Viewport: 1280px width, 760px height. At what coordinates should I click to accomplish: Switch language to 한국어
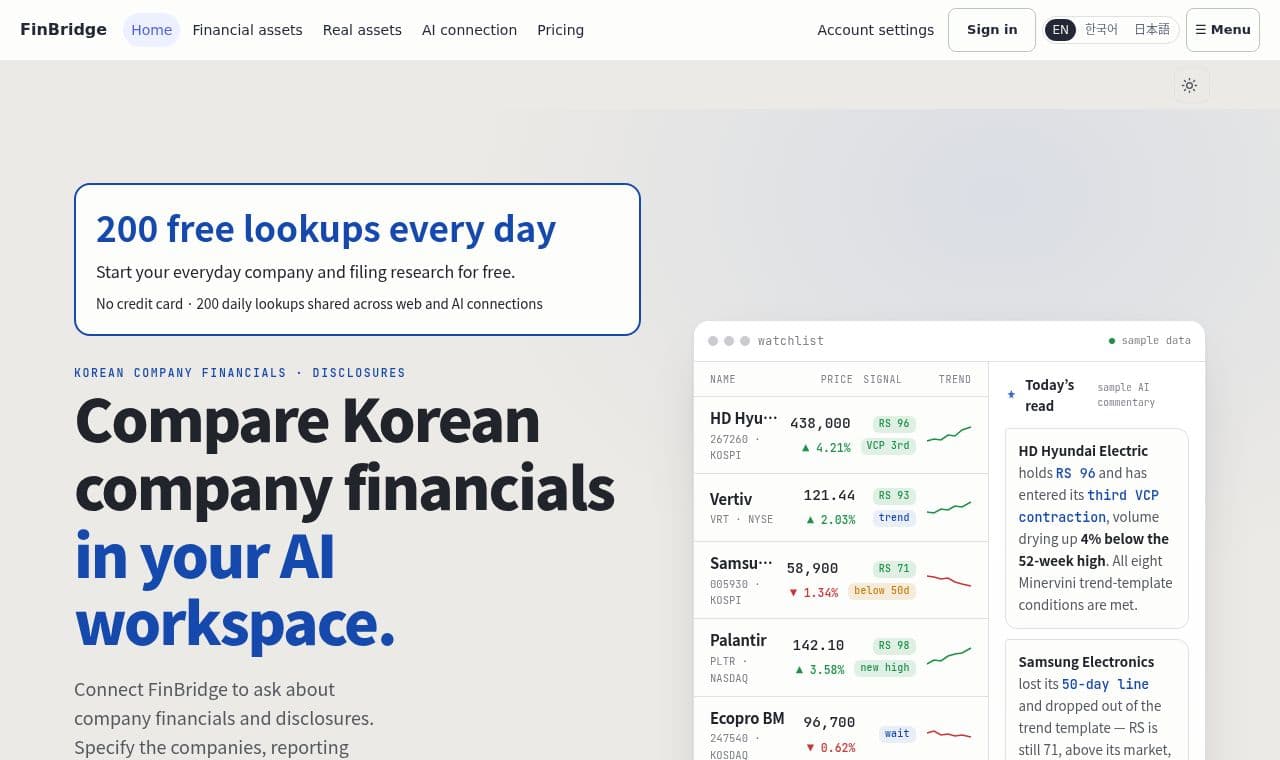click(1101, 30)
